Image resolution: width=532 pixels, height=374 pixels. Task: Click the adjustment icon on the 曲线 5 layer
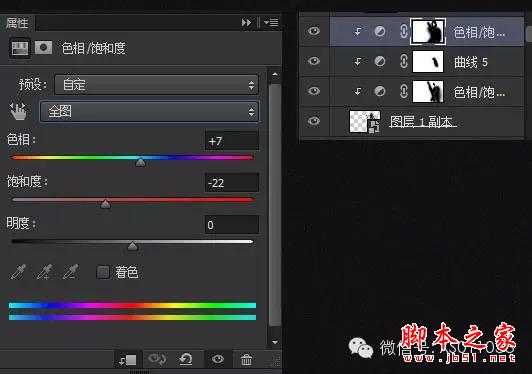(380, 61)
